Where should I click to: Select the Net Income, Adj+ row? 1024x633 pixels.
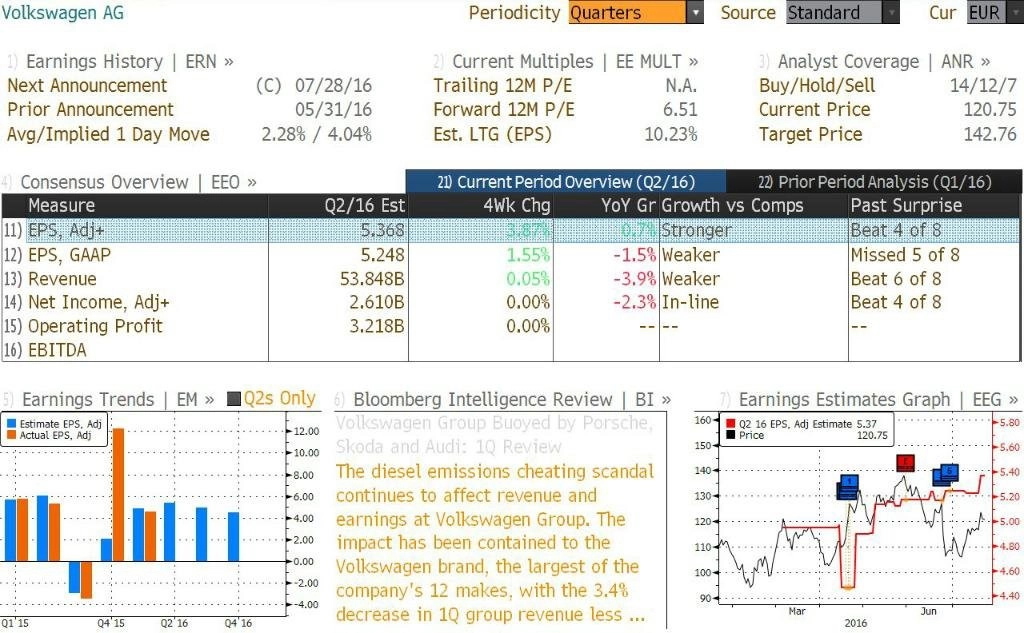(x=510, y=302)
